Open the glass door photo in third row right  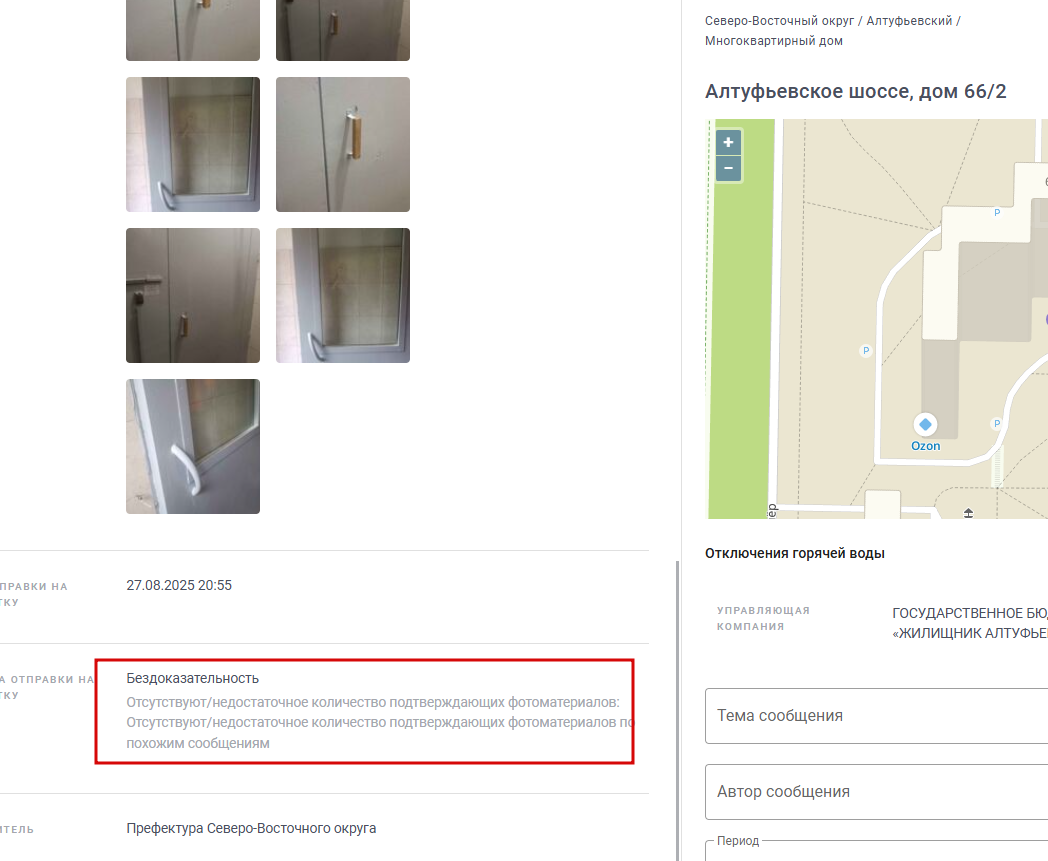[343, 295]
